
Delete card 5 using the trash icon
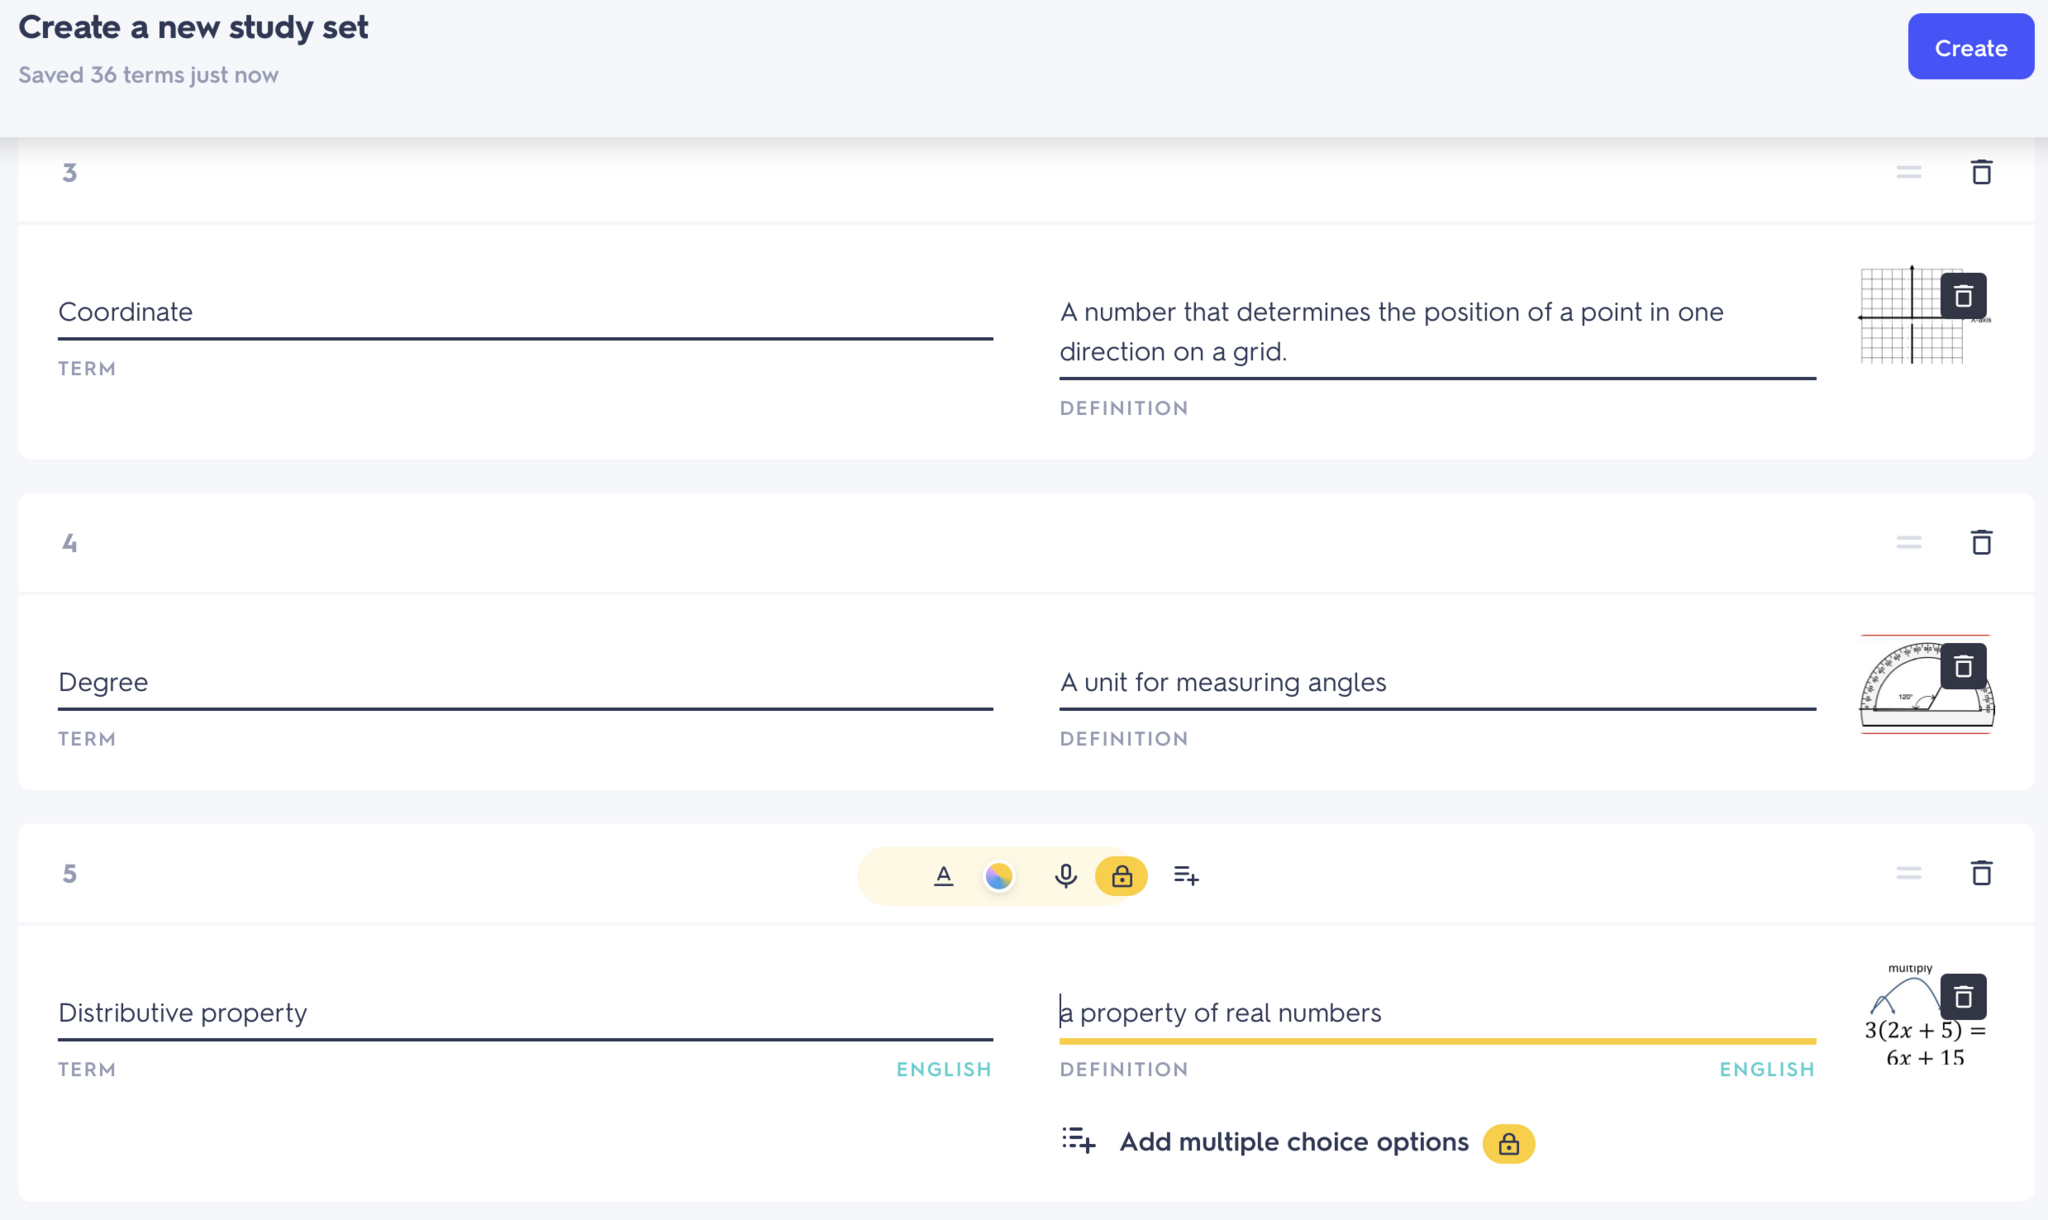(x=1981, y=873)
